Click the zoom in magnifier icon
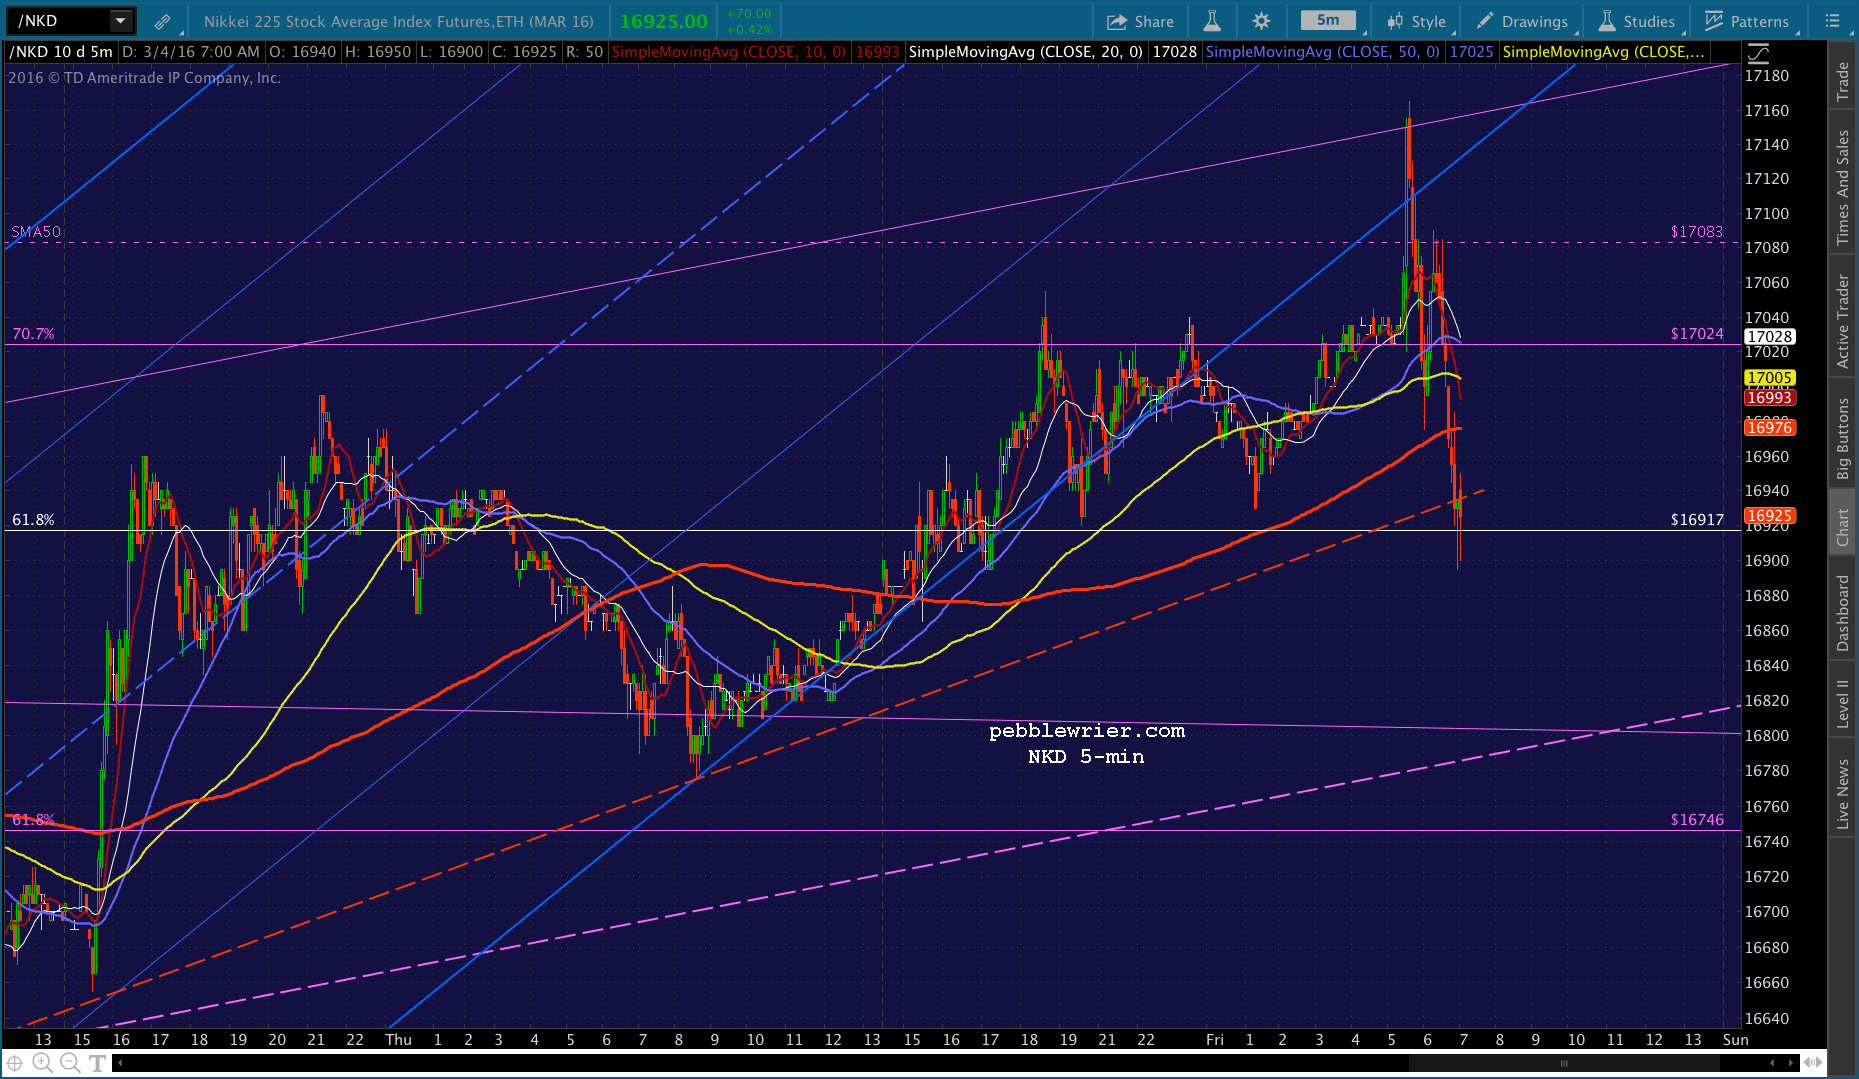 pyautogui.click(x=42, y=1063)
